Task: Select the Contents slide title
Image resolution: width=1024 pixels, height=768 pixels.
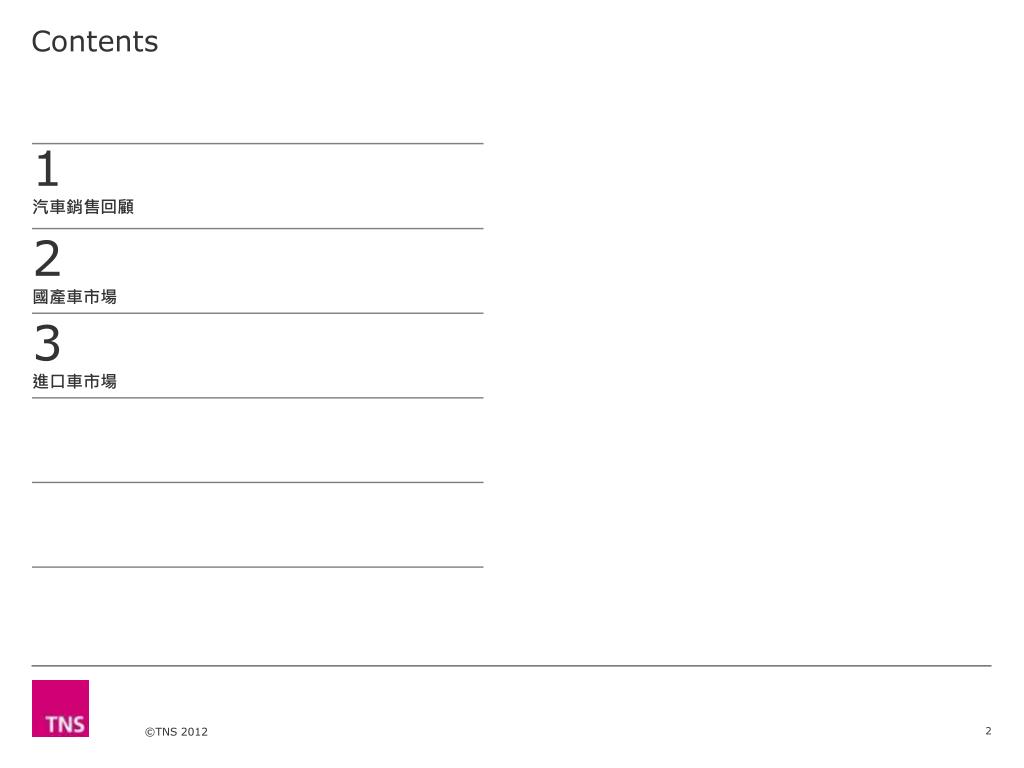Action: tap(95, 42)
